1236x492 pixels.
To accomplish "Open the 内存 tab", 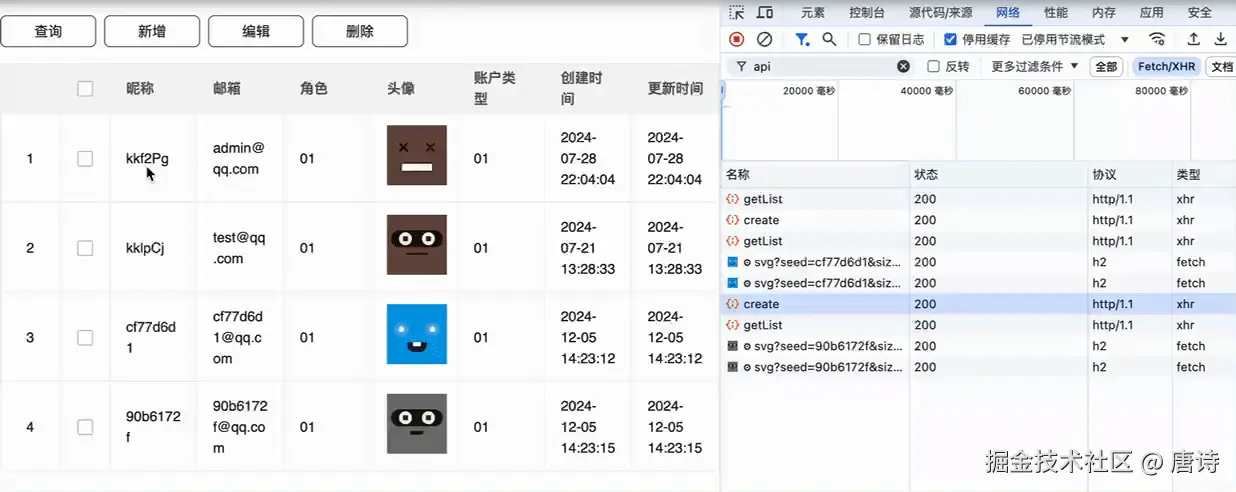I will pos(1104,13).
